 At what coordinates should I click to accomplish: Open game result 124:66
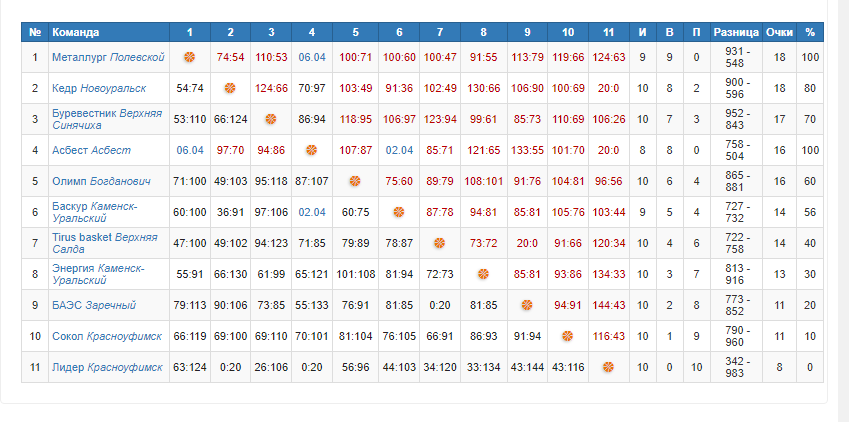271,88
